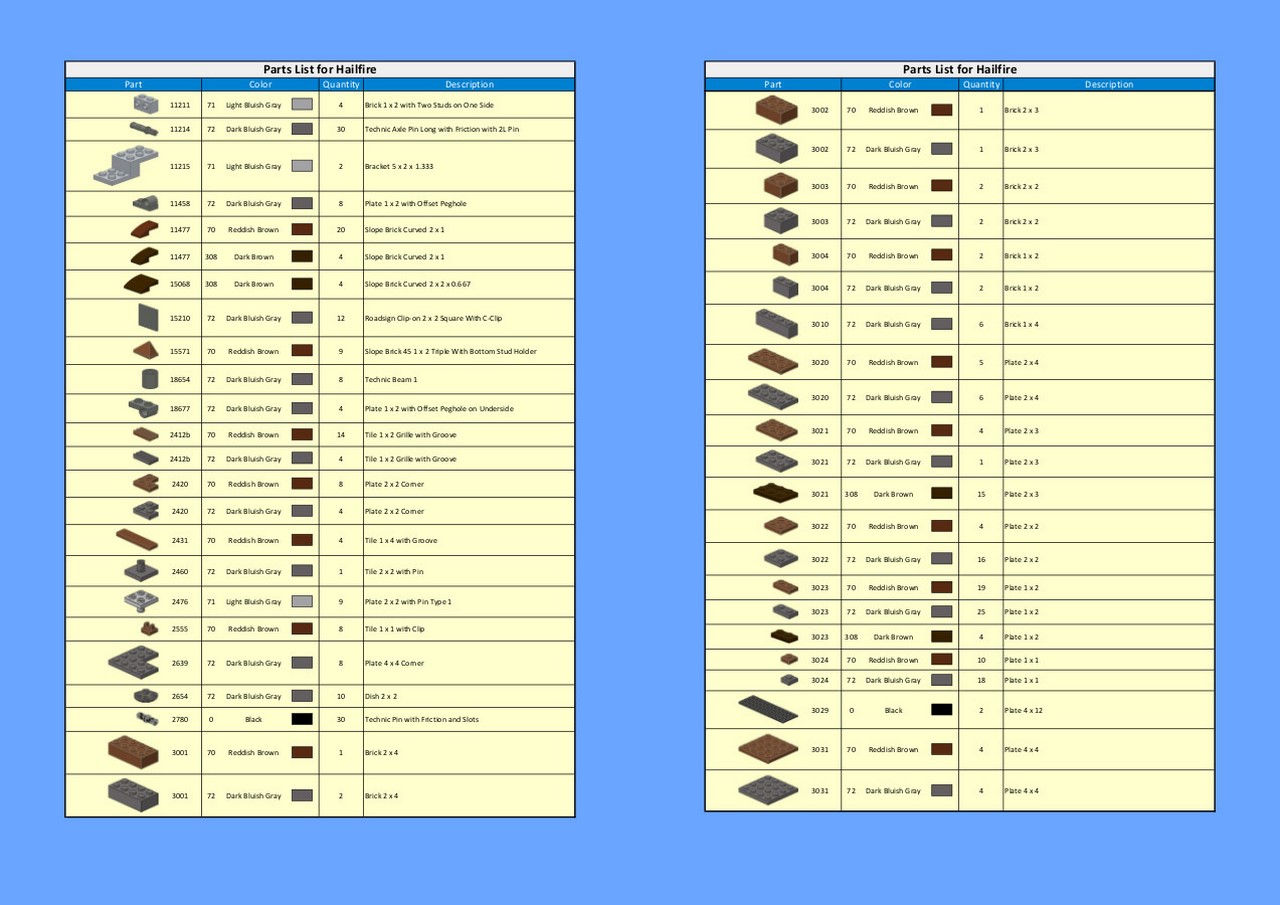Select 'Slope Brick Curved 2 x 2 x 0.667' text

coord(417,284)
